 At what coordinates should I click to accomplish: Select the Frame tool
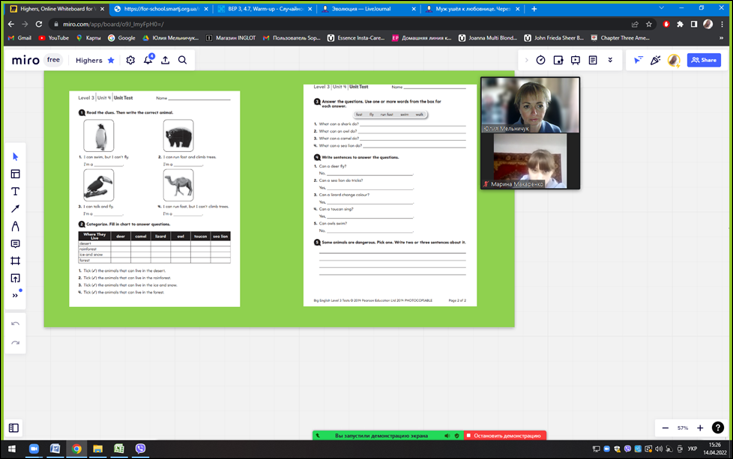point(15,261)
